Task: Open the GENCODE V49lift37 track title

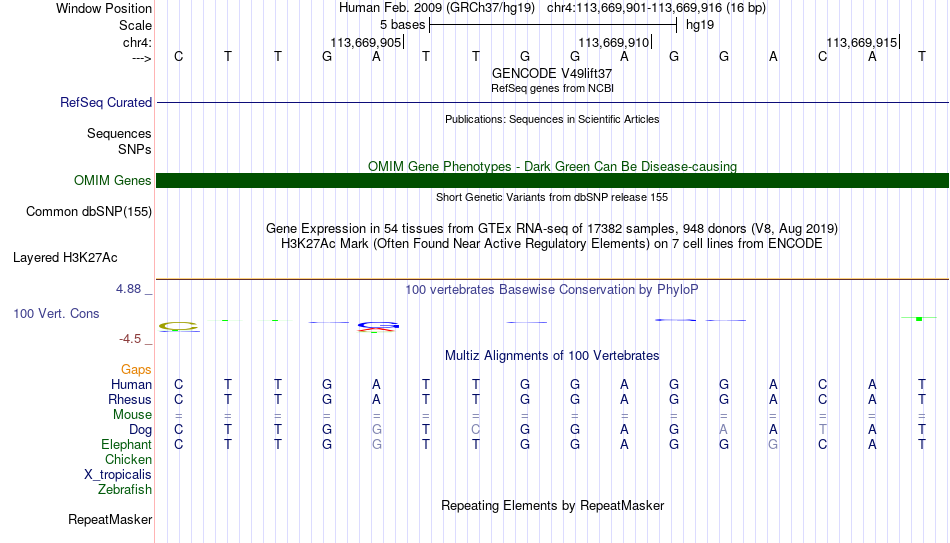Action: pyautogui.click(x=552, y=73)
